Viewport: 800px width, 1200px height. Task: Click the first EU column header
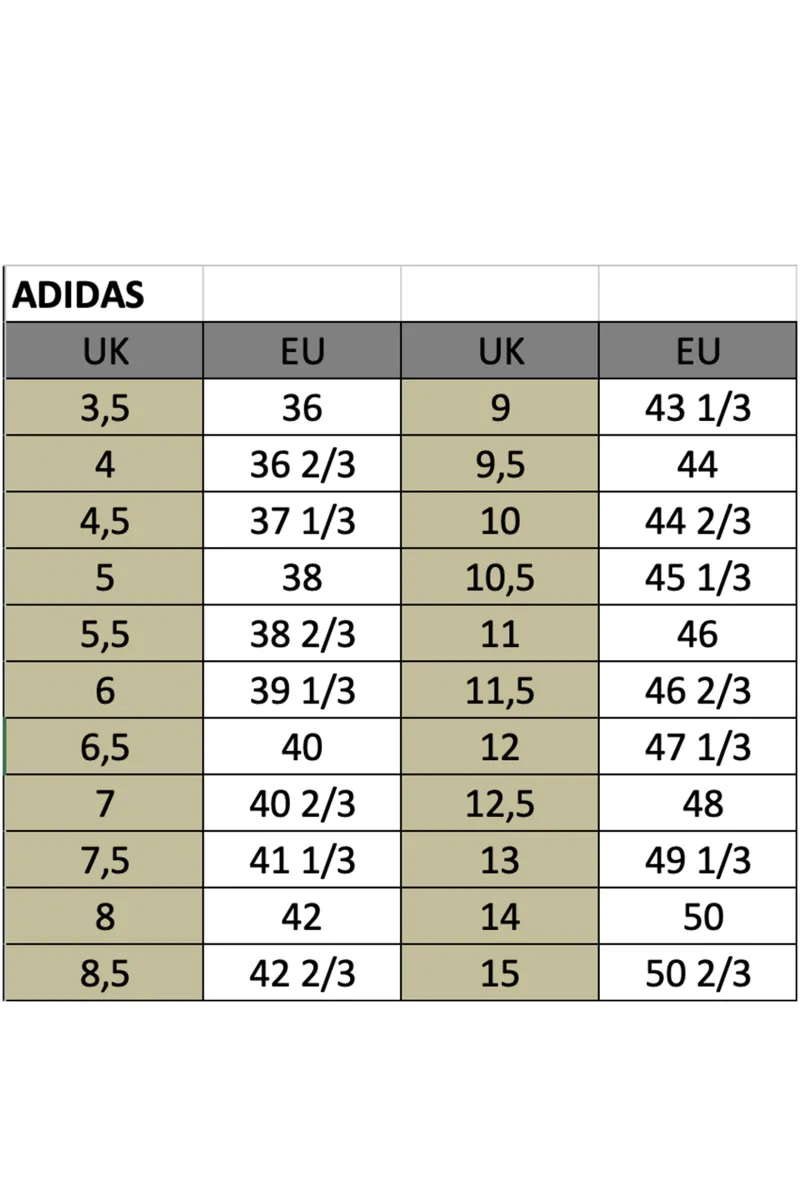[302, 351]
